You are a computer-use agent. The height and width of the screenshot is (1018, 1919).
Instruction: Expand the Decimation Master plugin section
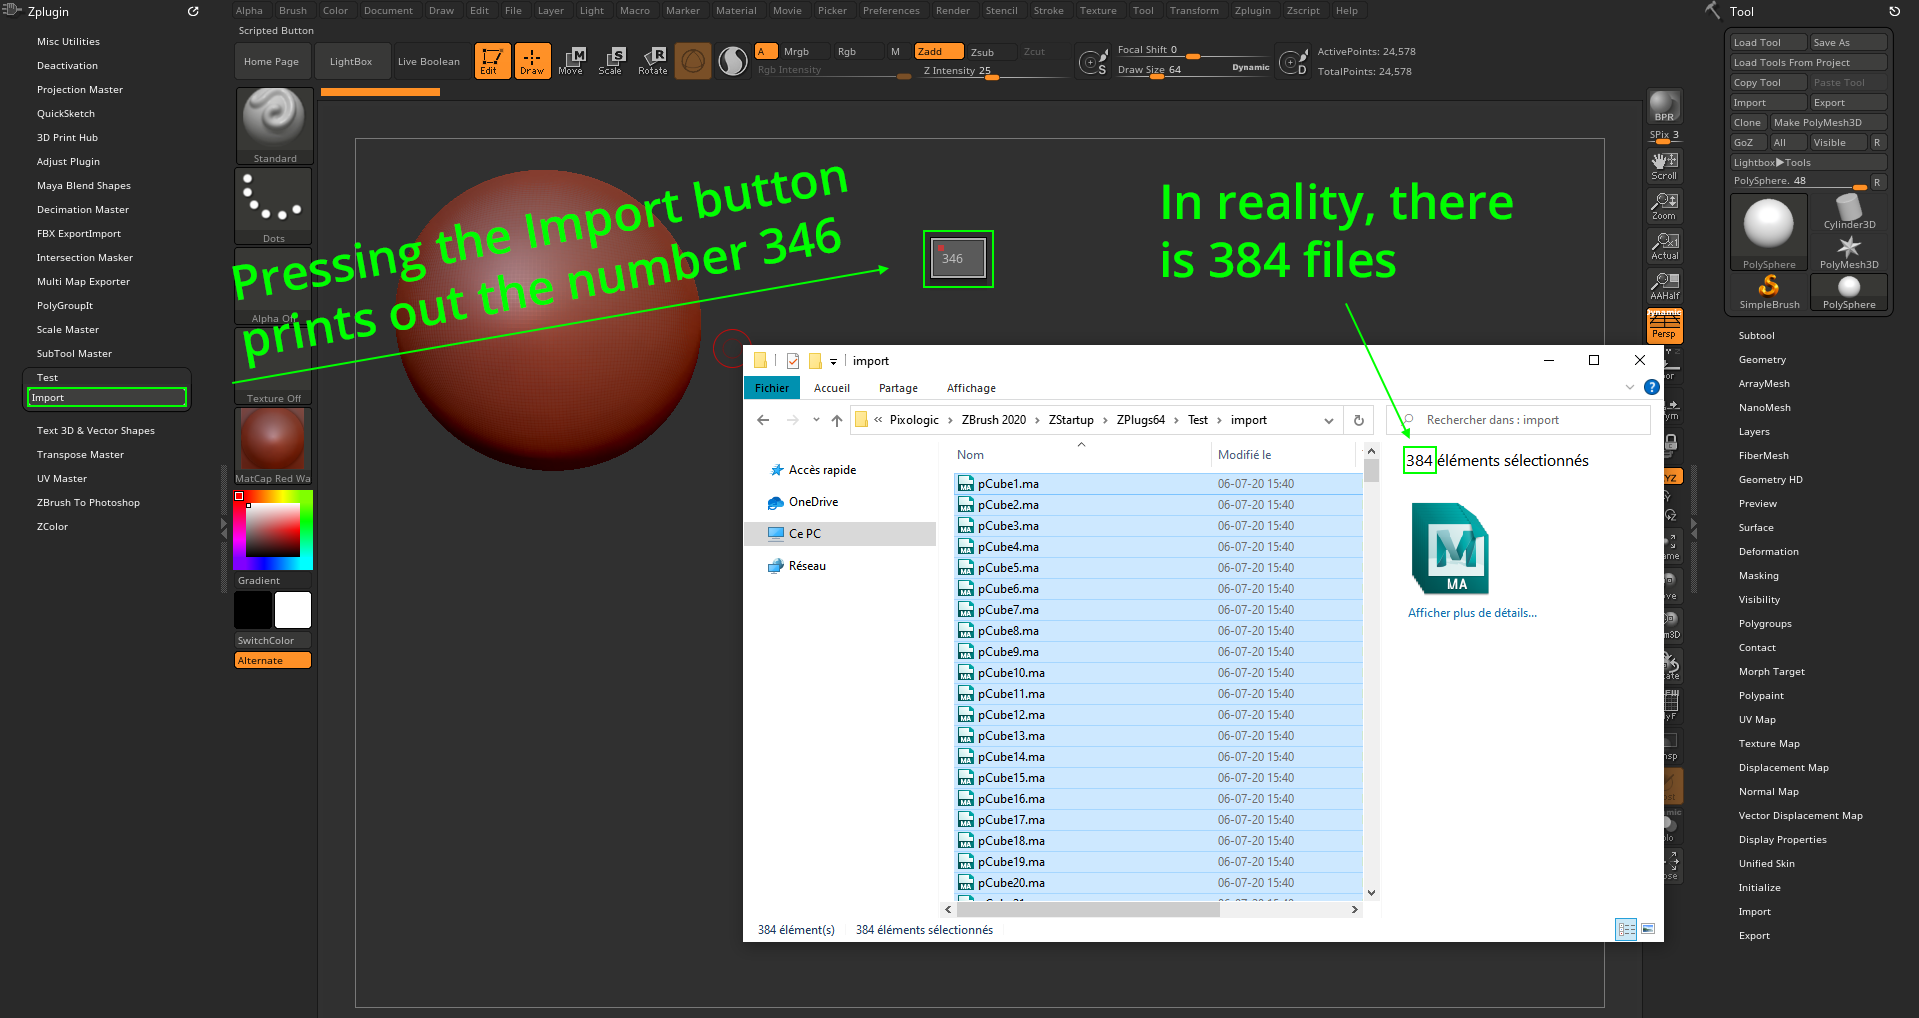pos(83,210)
